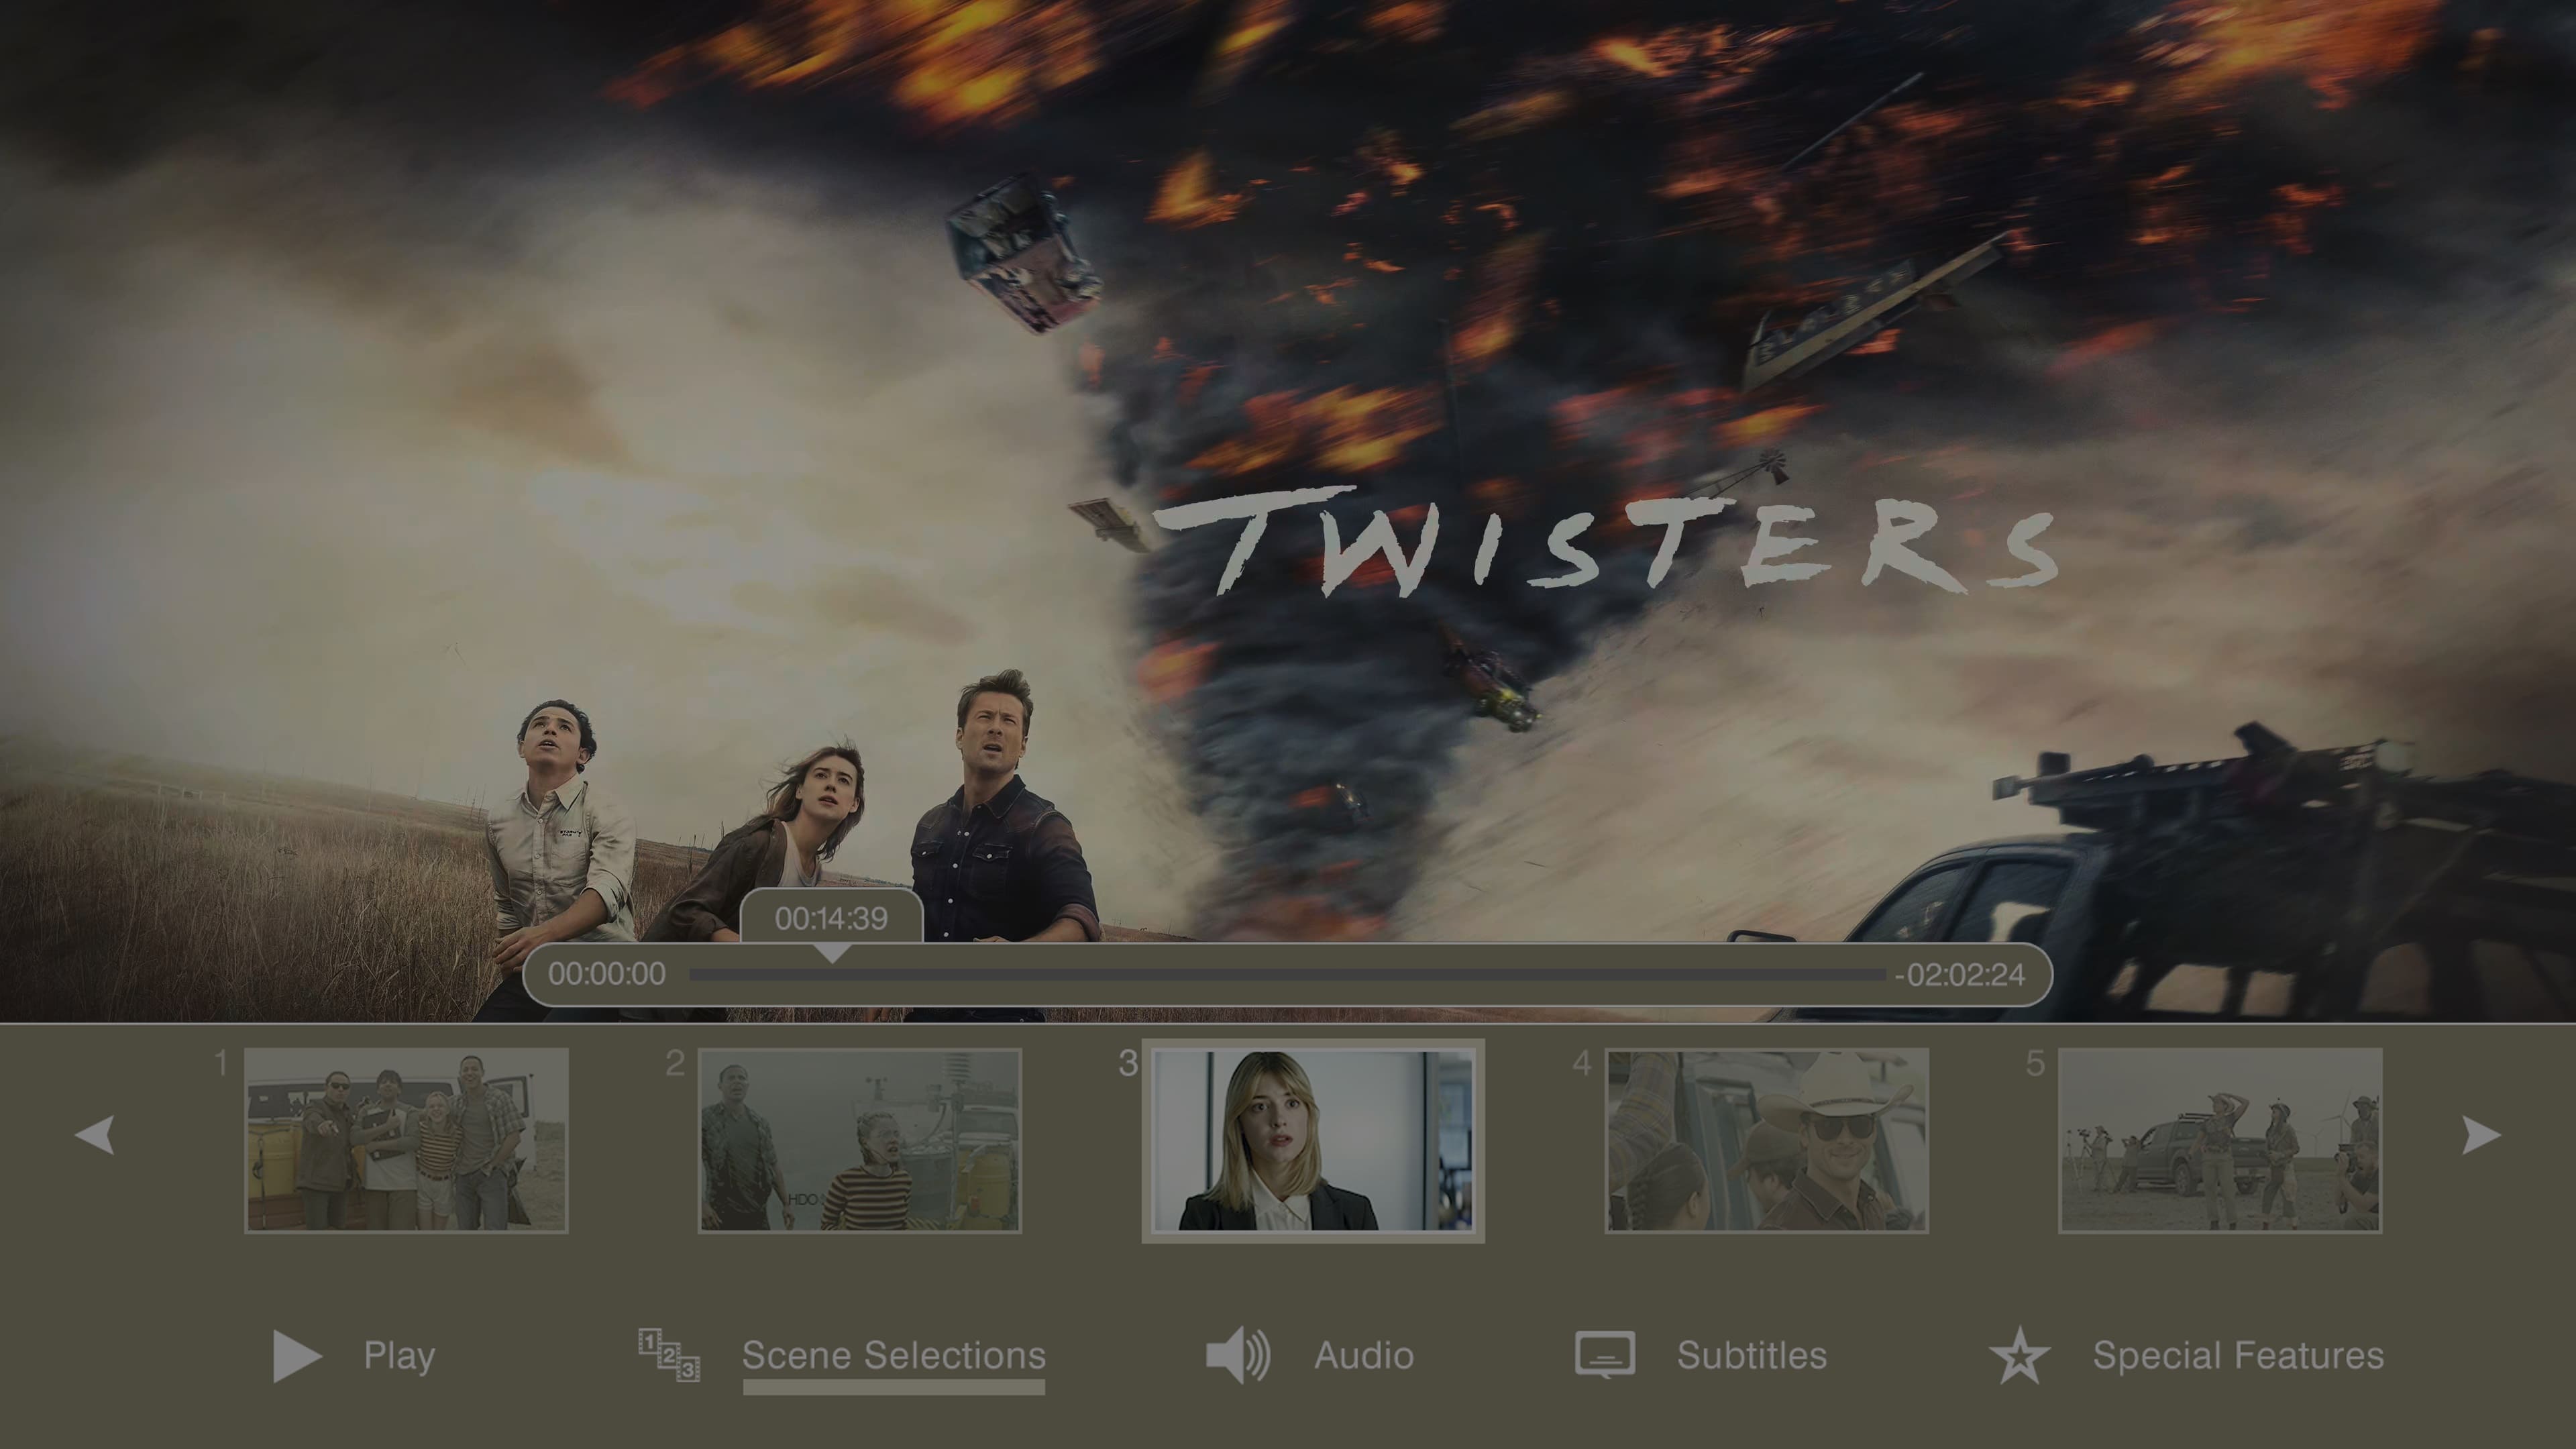Image resolution: width=2576 pixels, height=1449 pixels.
Task: Select scene 1 thumbnail with group photo
Action: pos(406,1140)
